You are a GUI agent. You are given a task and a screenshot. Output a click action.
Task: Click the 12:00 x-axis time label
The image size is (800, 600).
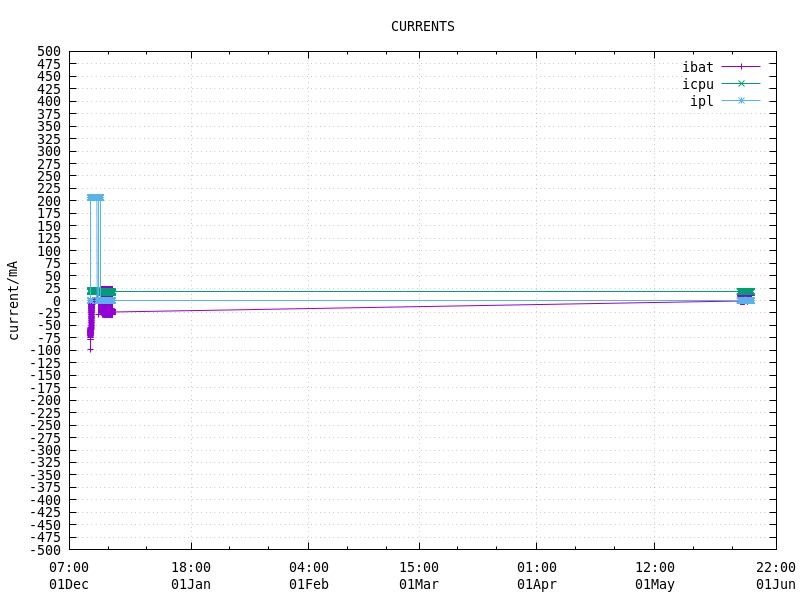(655, 567)
